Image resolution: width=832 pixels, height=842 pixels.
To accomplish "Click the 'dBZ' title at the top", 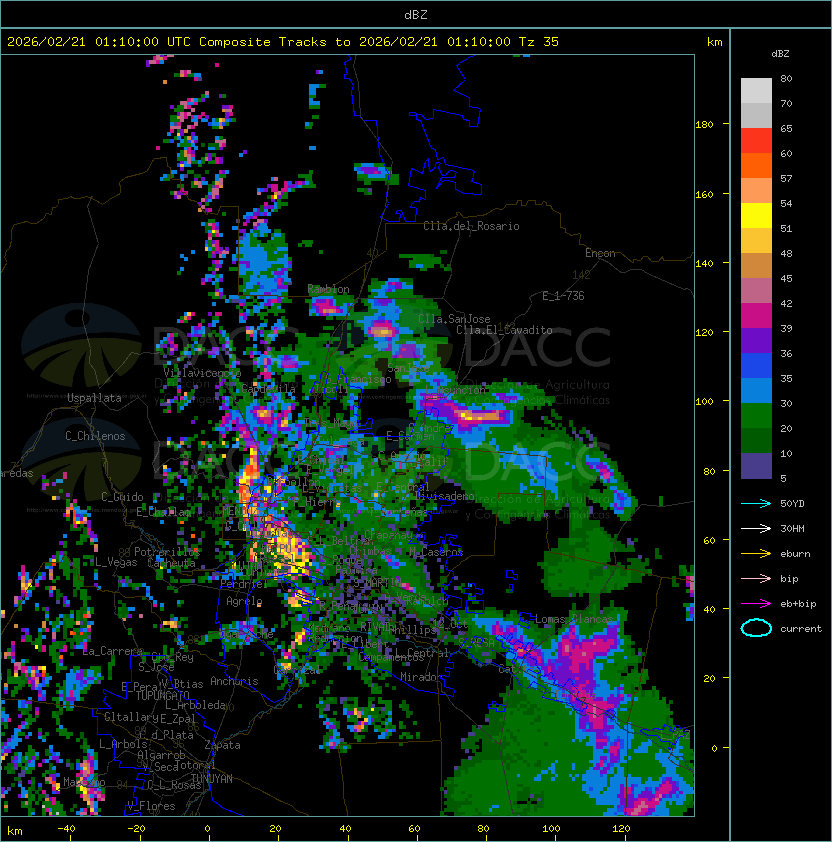I will 416,15.
